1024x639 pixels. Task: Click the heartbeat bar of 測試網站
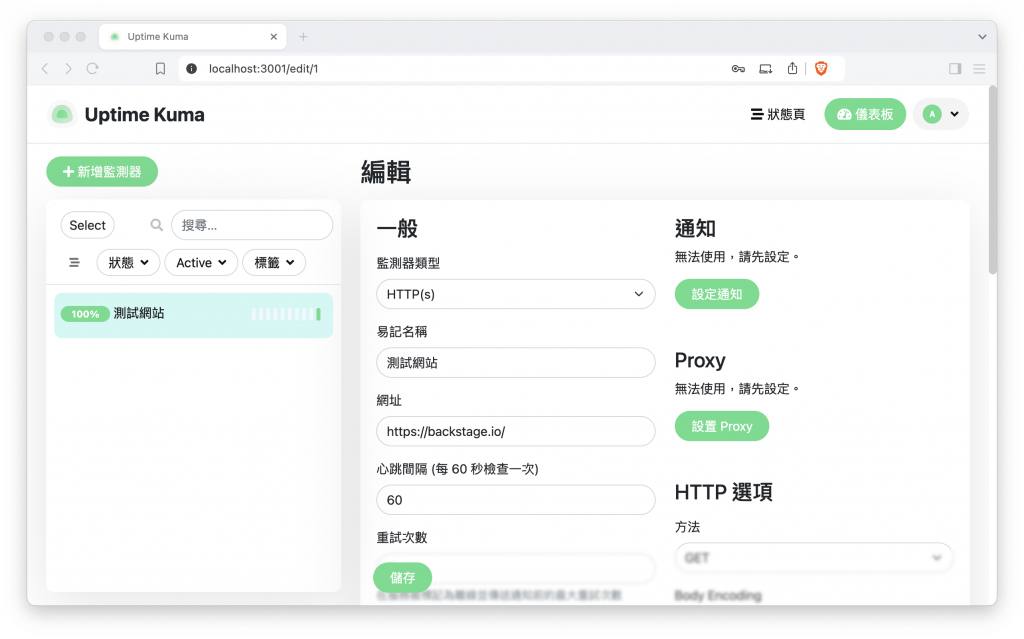[286, 314]
